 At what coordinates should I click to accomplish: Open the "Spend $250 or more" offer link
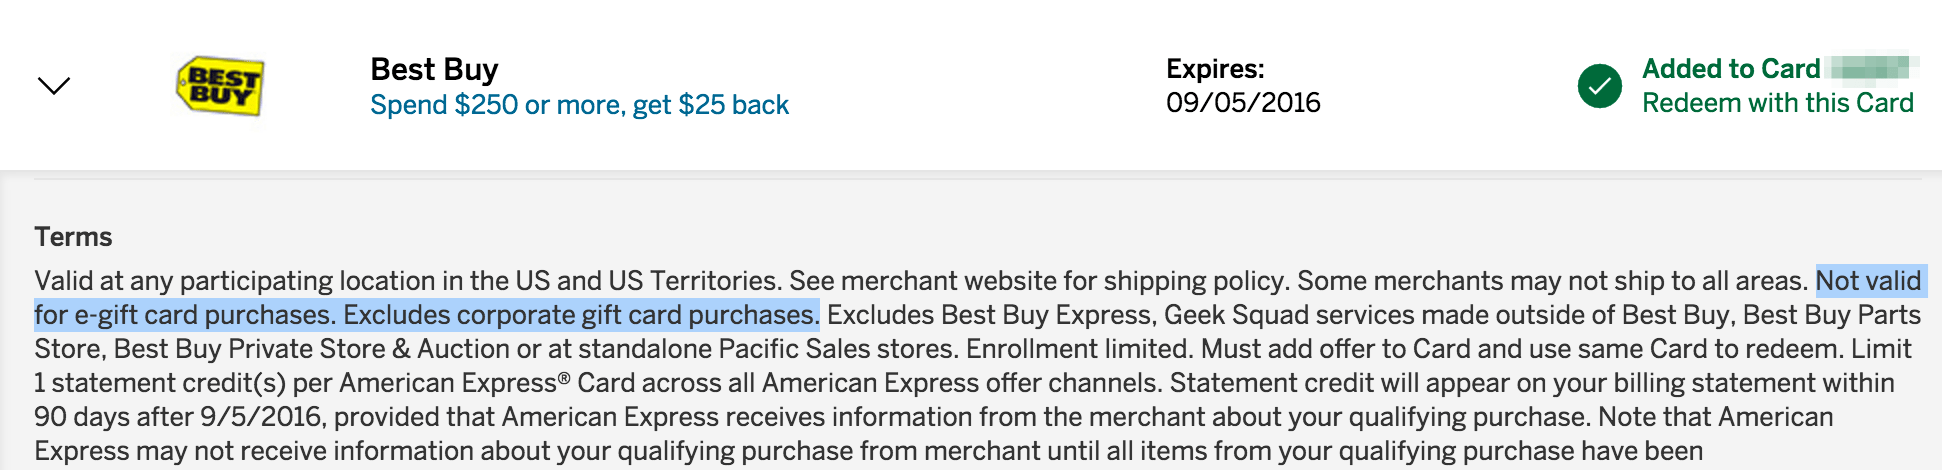[579, 105]
